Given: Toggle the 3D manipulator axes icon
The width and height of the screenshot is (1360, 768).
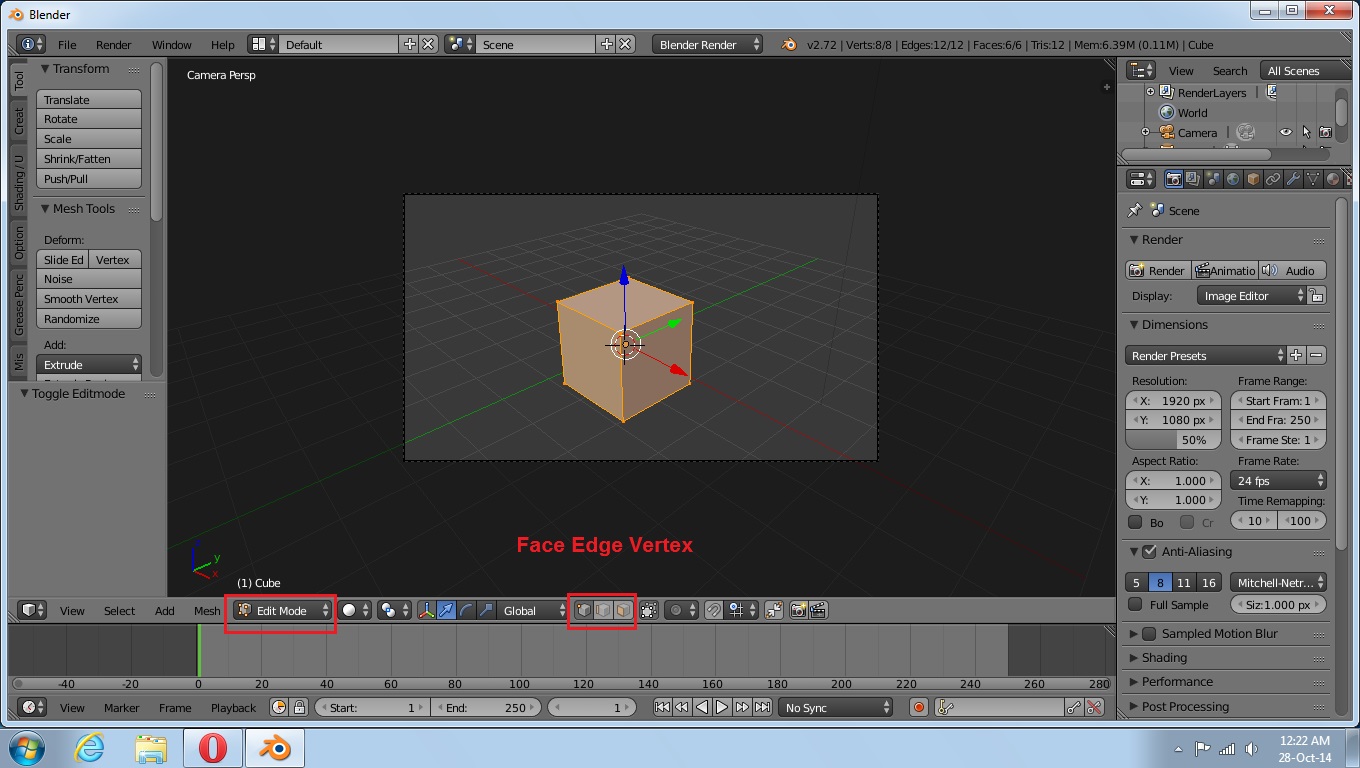Looking at the screenshot, I should [x=427, y=610].
